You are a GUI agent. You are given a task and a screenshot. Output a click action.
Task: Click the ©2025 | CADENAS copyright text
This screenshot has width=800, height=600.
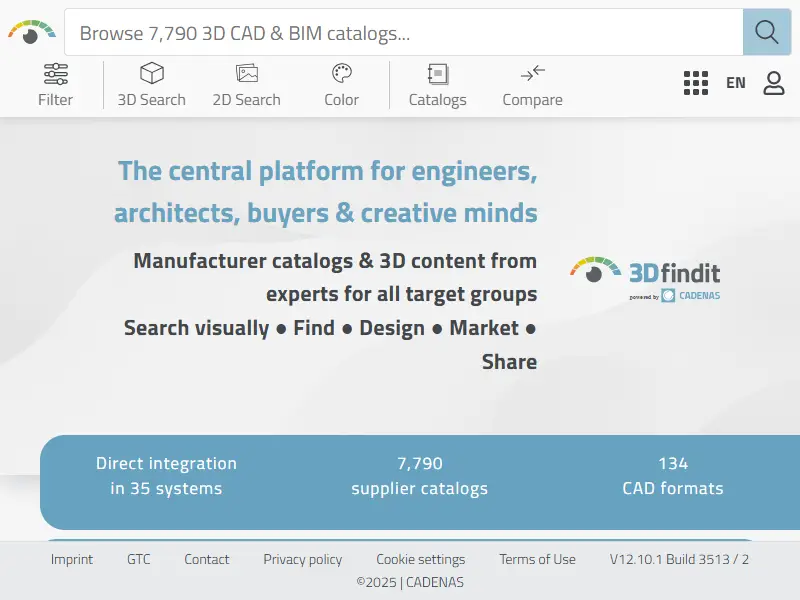click(x=410, y=582)
